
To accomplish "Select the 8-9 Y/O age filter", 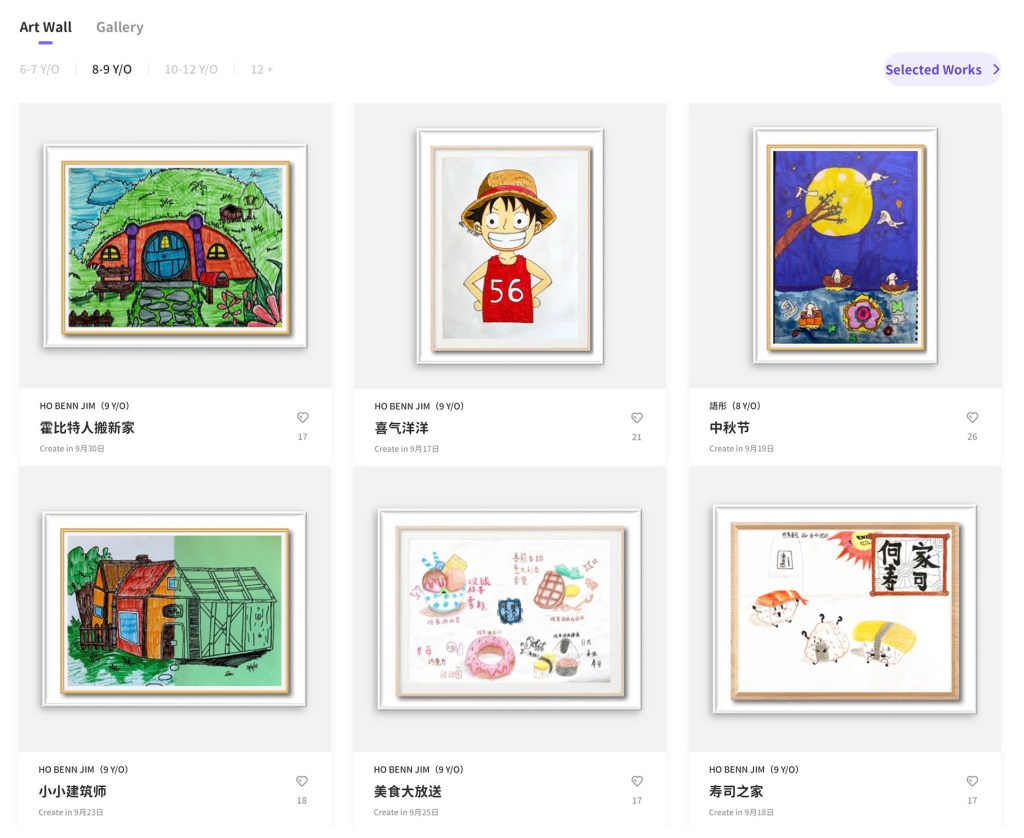I will (112, 69).
